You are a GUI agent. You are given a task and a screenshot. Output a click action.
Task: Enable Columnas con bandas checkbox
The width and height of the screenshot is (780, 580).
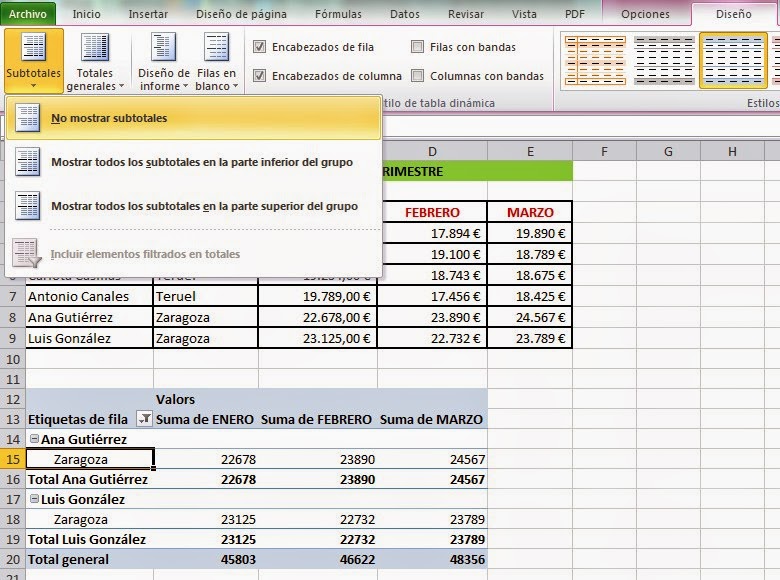pyautogui.click(x=417, y=76)
